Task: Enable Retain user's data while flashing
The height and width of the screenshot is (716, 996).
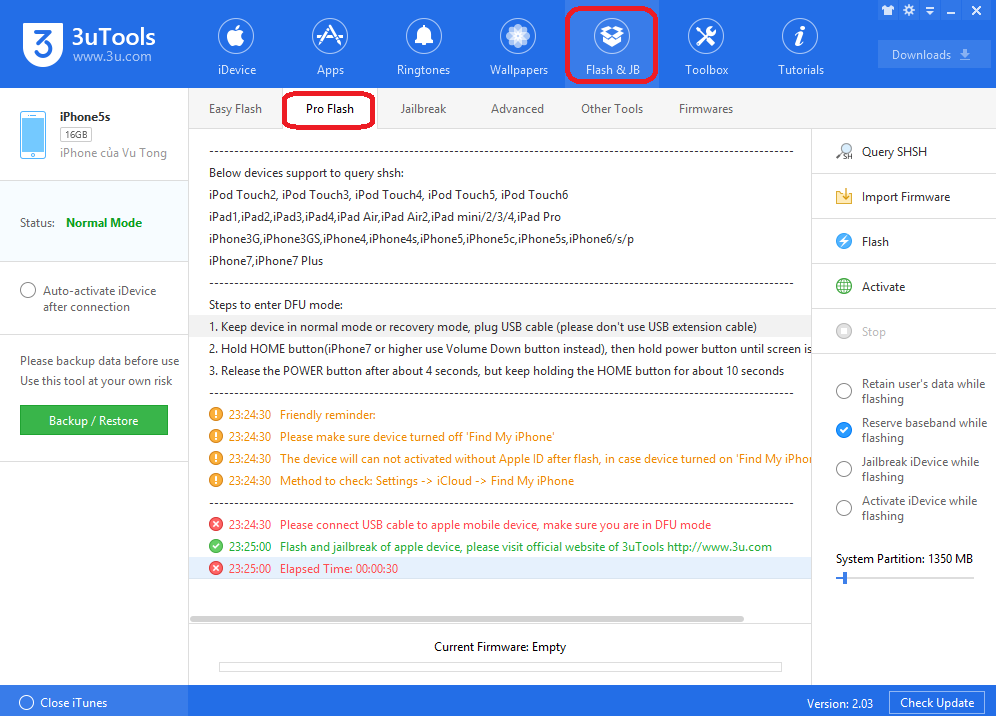Action: pyautogui.click(x=843, y=391)
